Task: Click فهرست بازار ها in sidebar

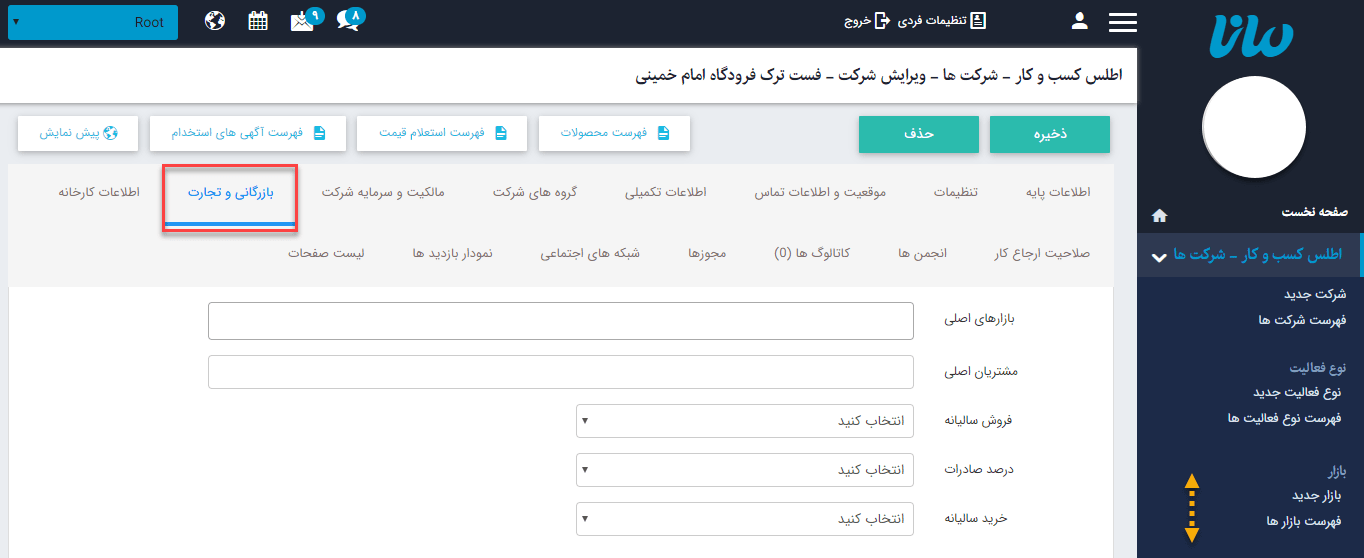Action: [x=1303, y=521]
